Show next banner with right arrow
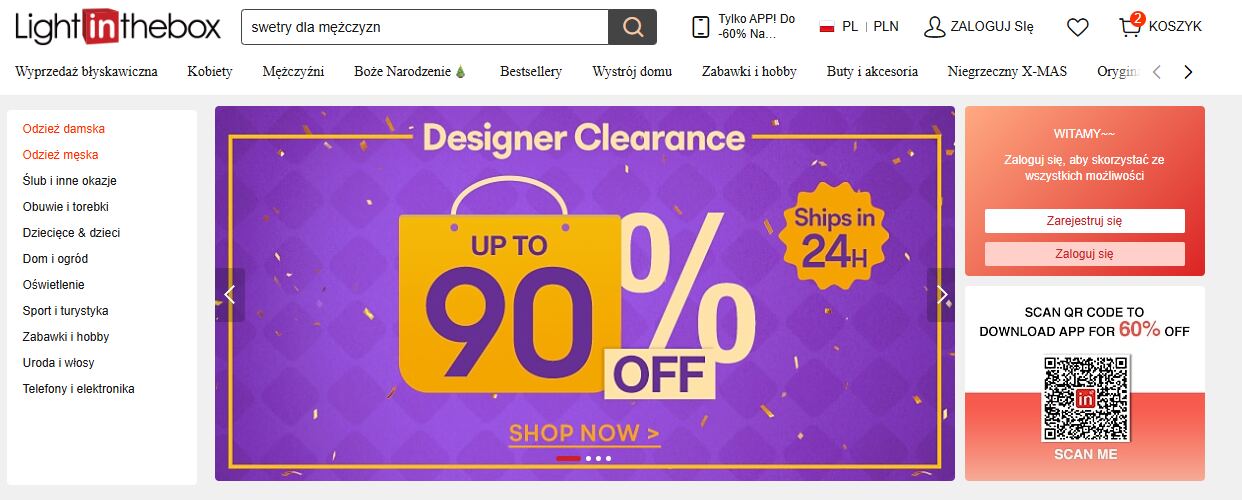1242x500 pixels. 941,294
